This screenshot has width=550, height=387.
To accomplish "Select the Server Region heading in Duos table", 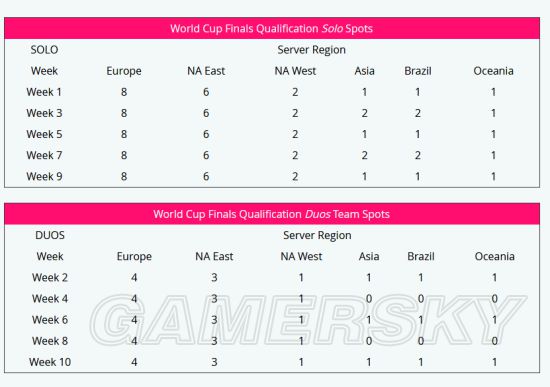I will (x=317, y=235).
